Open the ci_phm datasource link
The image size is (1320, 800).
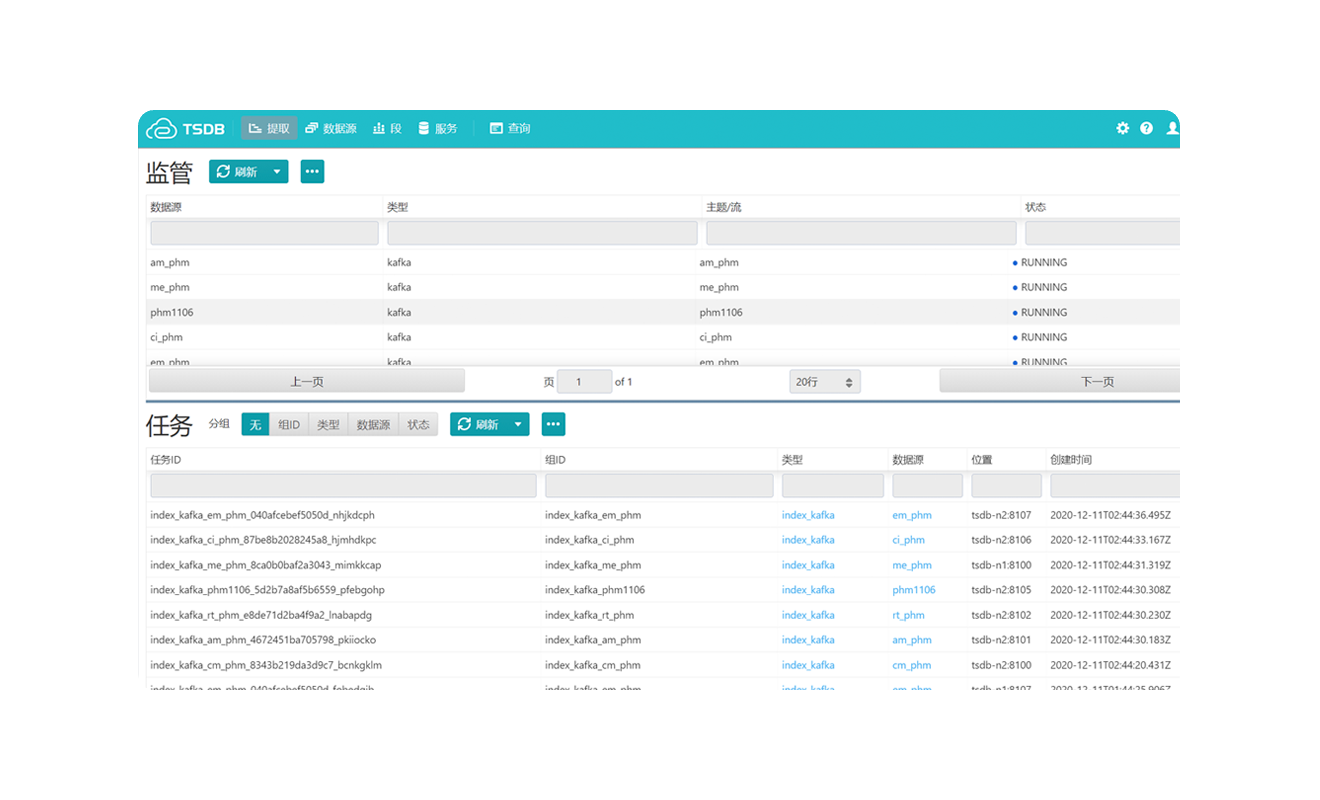pos(909,540)
